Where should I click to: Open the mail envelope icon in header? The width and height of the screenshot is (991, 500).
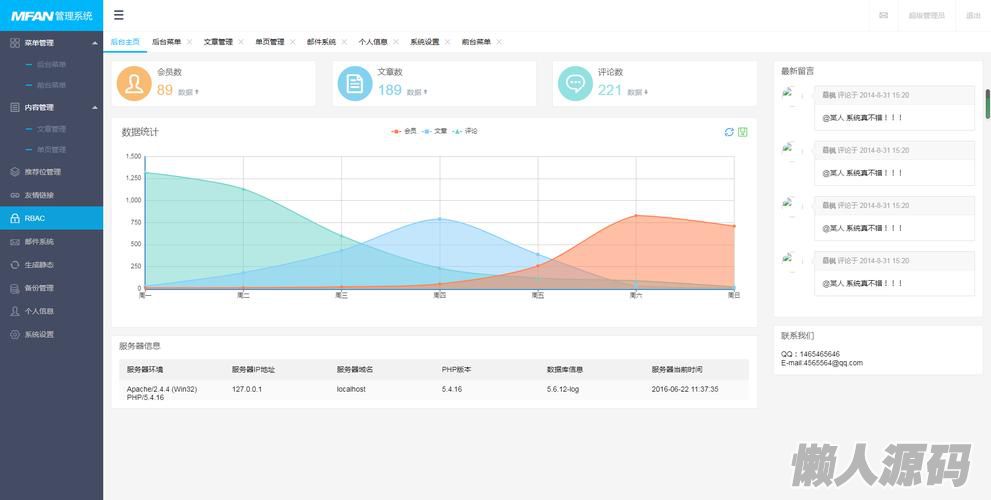[883, 16]
